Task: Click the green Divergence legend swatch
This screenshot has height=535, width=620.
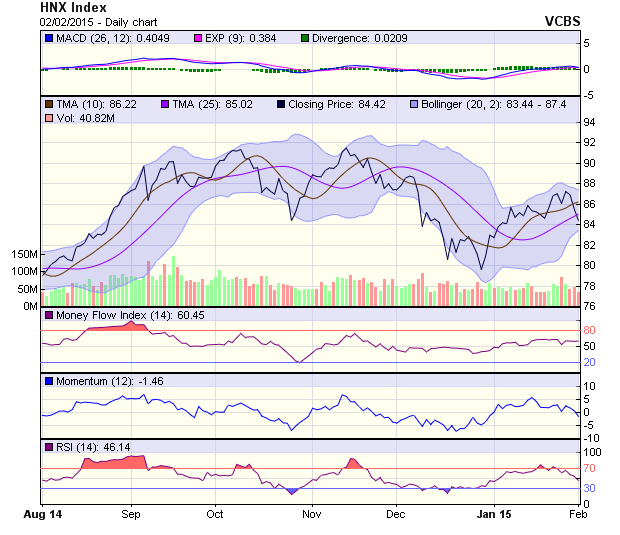Action: (305, 38)
